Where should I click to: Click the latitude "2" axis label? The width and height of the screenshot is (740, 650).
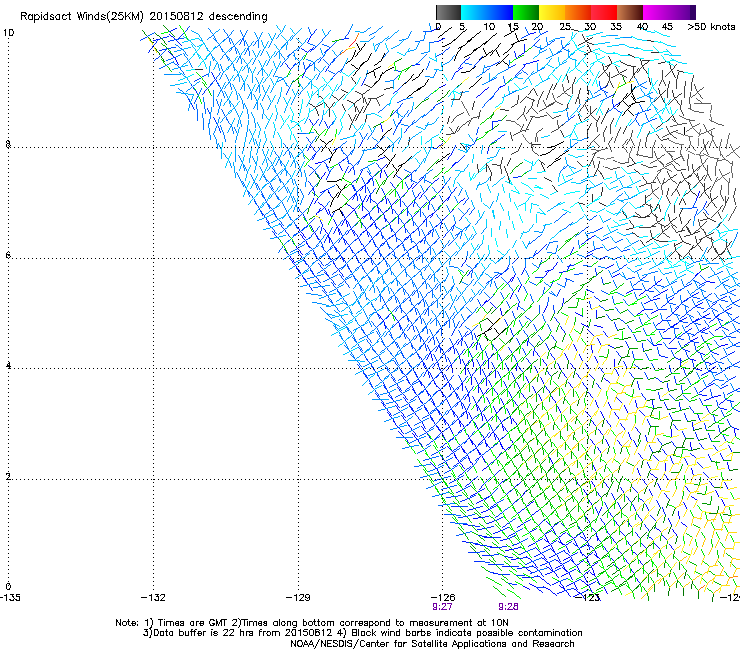coord(8,477)
